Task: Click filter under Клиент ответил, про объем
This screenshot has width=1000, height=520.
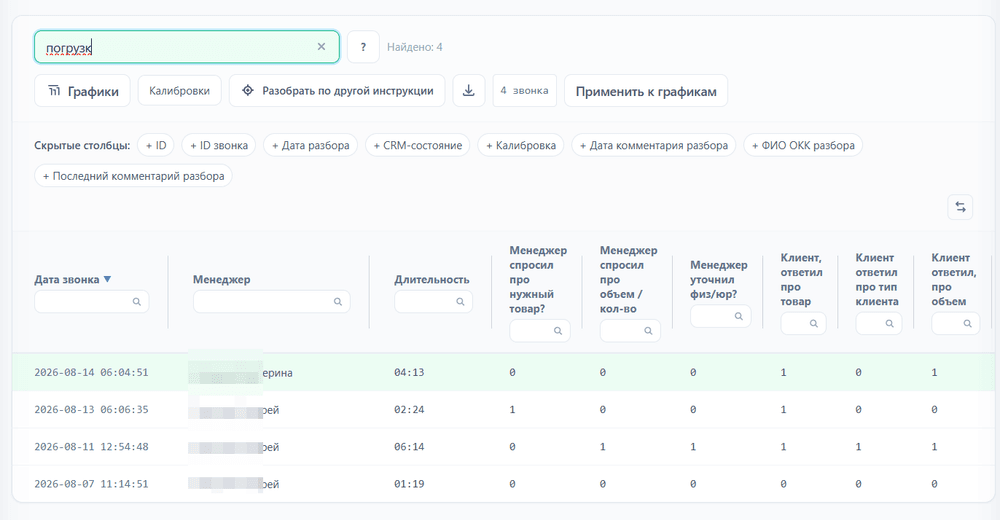Action: coord(955,323)
